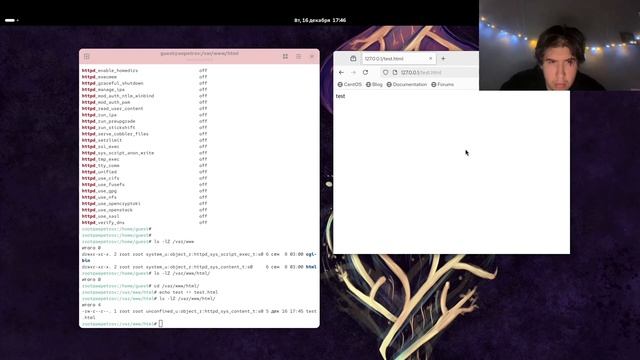Open the CentOS bookmark
640x360 pixels.
(349, 84)
